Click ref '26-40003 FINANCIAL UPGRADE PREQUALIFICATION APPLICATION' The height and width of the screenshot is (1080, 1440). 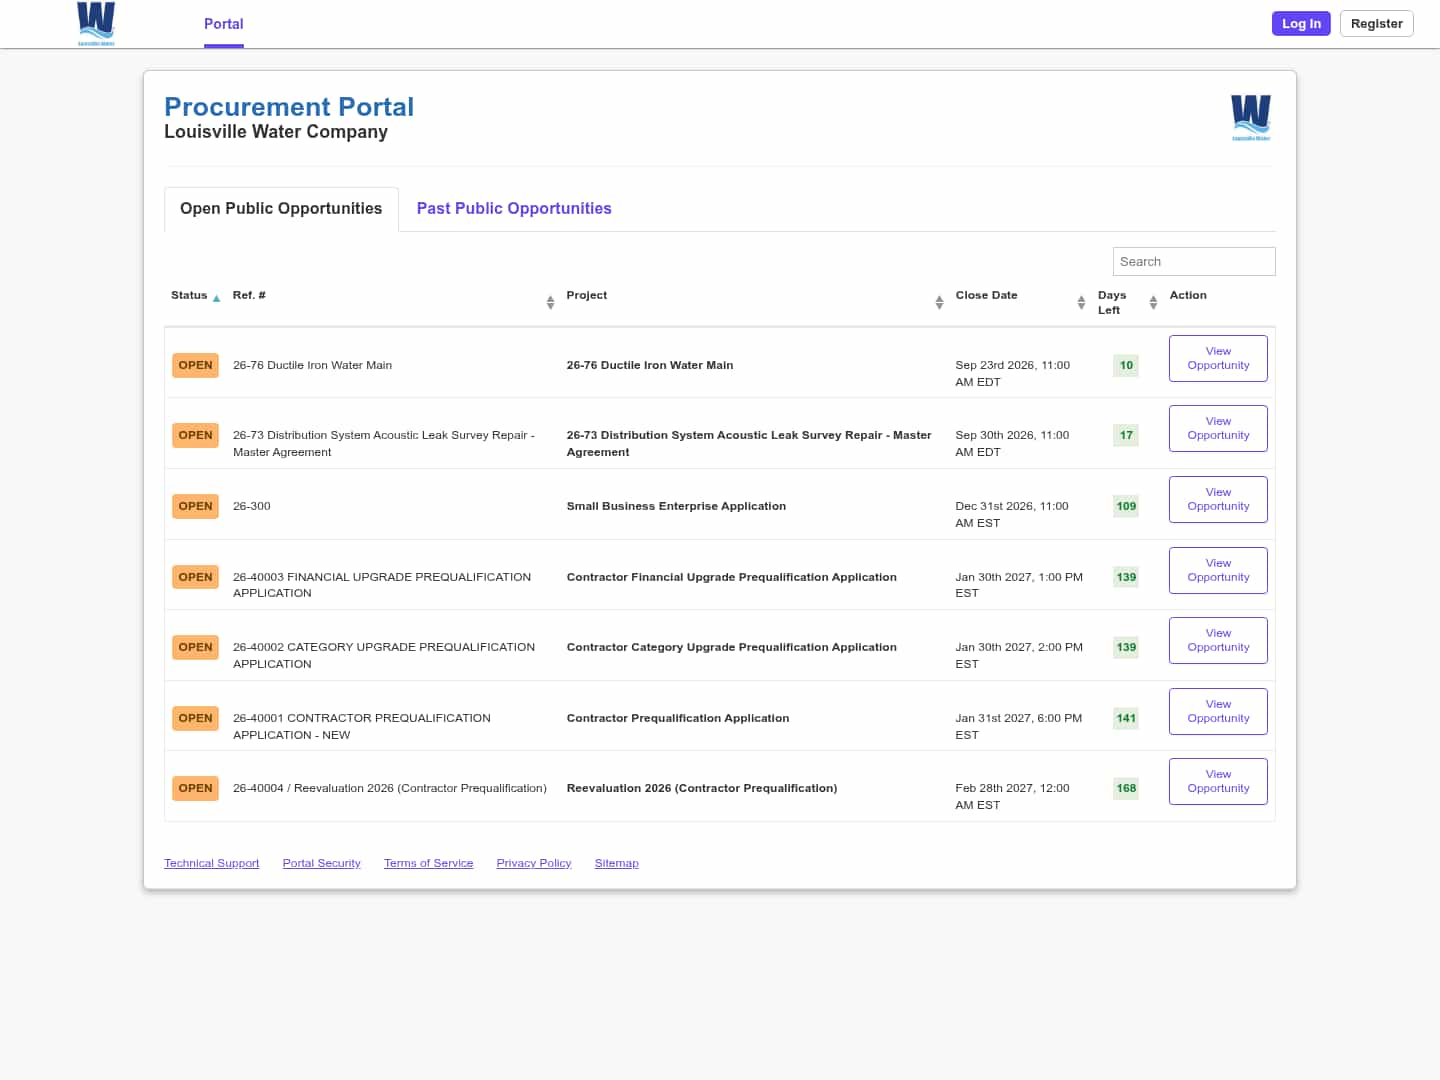point(382,585)
